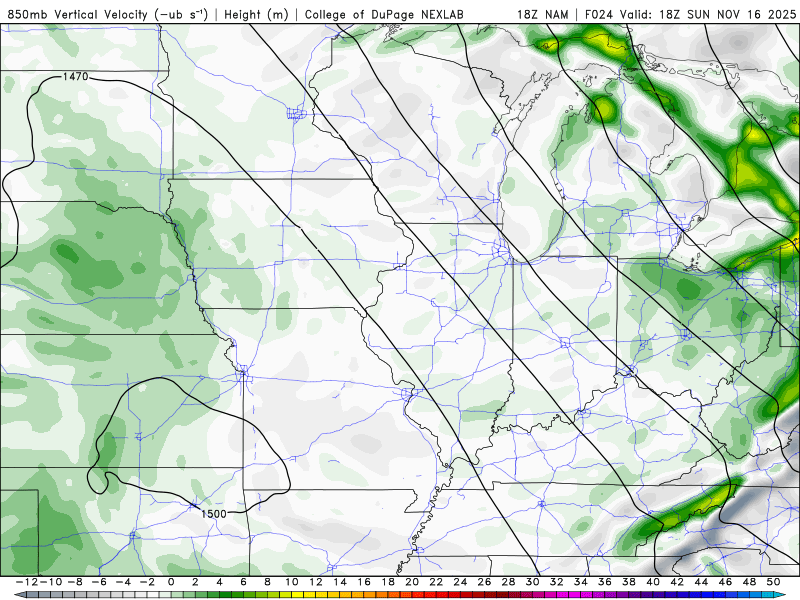Click the 12 value on the color scale

point(315,582)
